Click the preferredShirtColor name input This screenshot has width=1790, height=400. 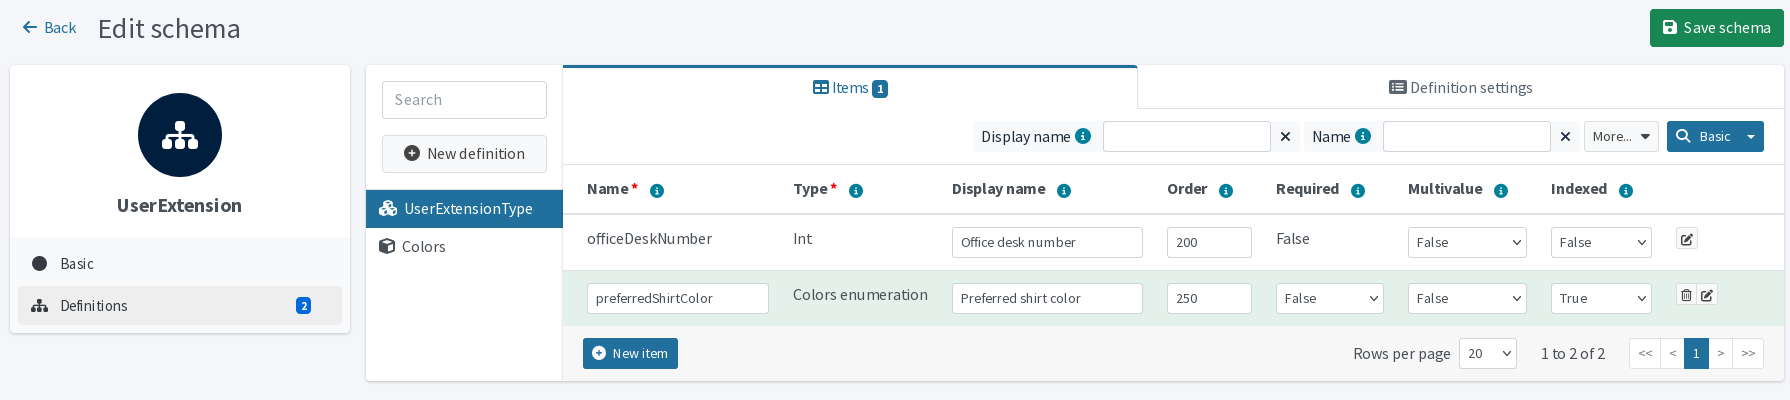pos(678,298)
